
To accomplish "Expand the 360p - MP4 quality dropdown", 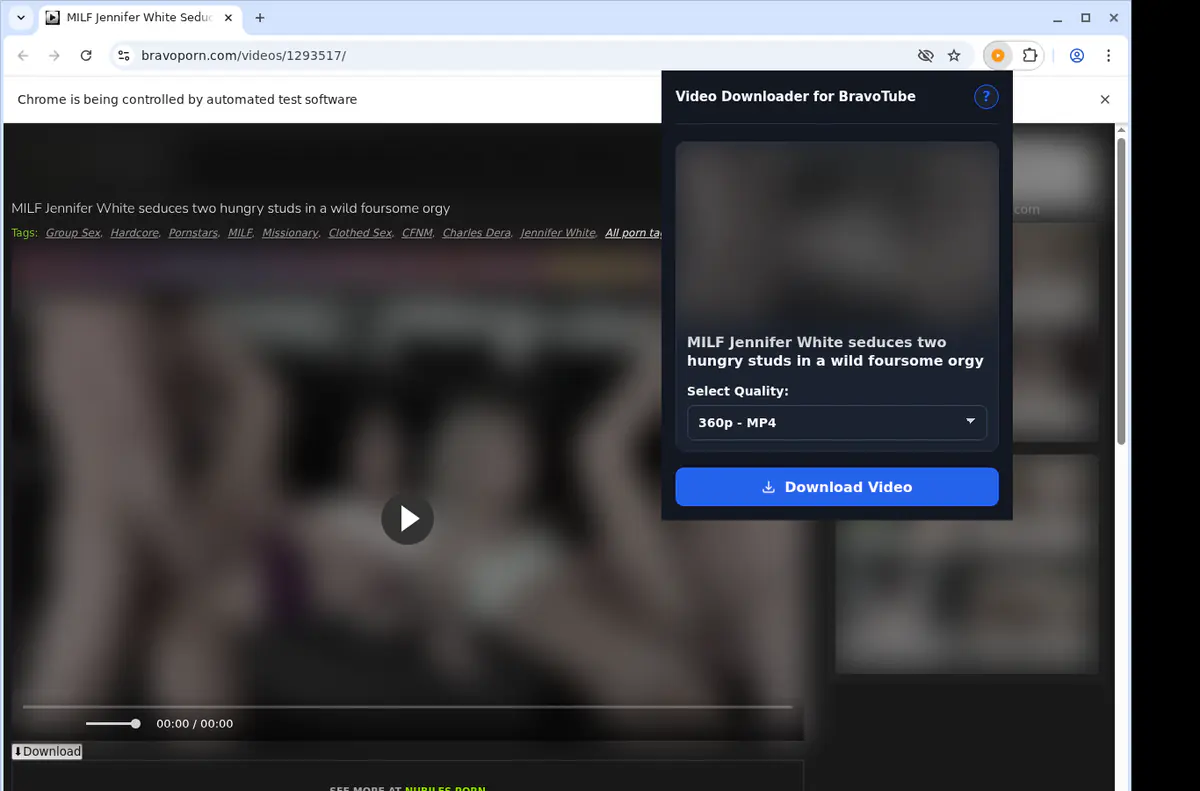I will point(837,422).
